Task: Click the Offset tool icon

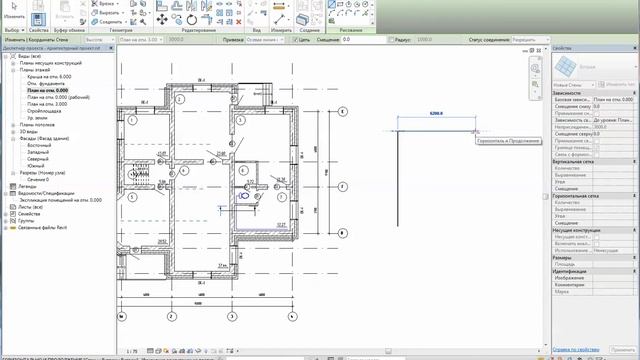Action: coord(177,6)
